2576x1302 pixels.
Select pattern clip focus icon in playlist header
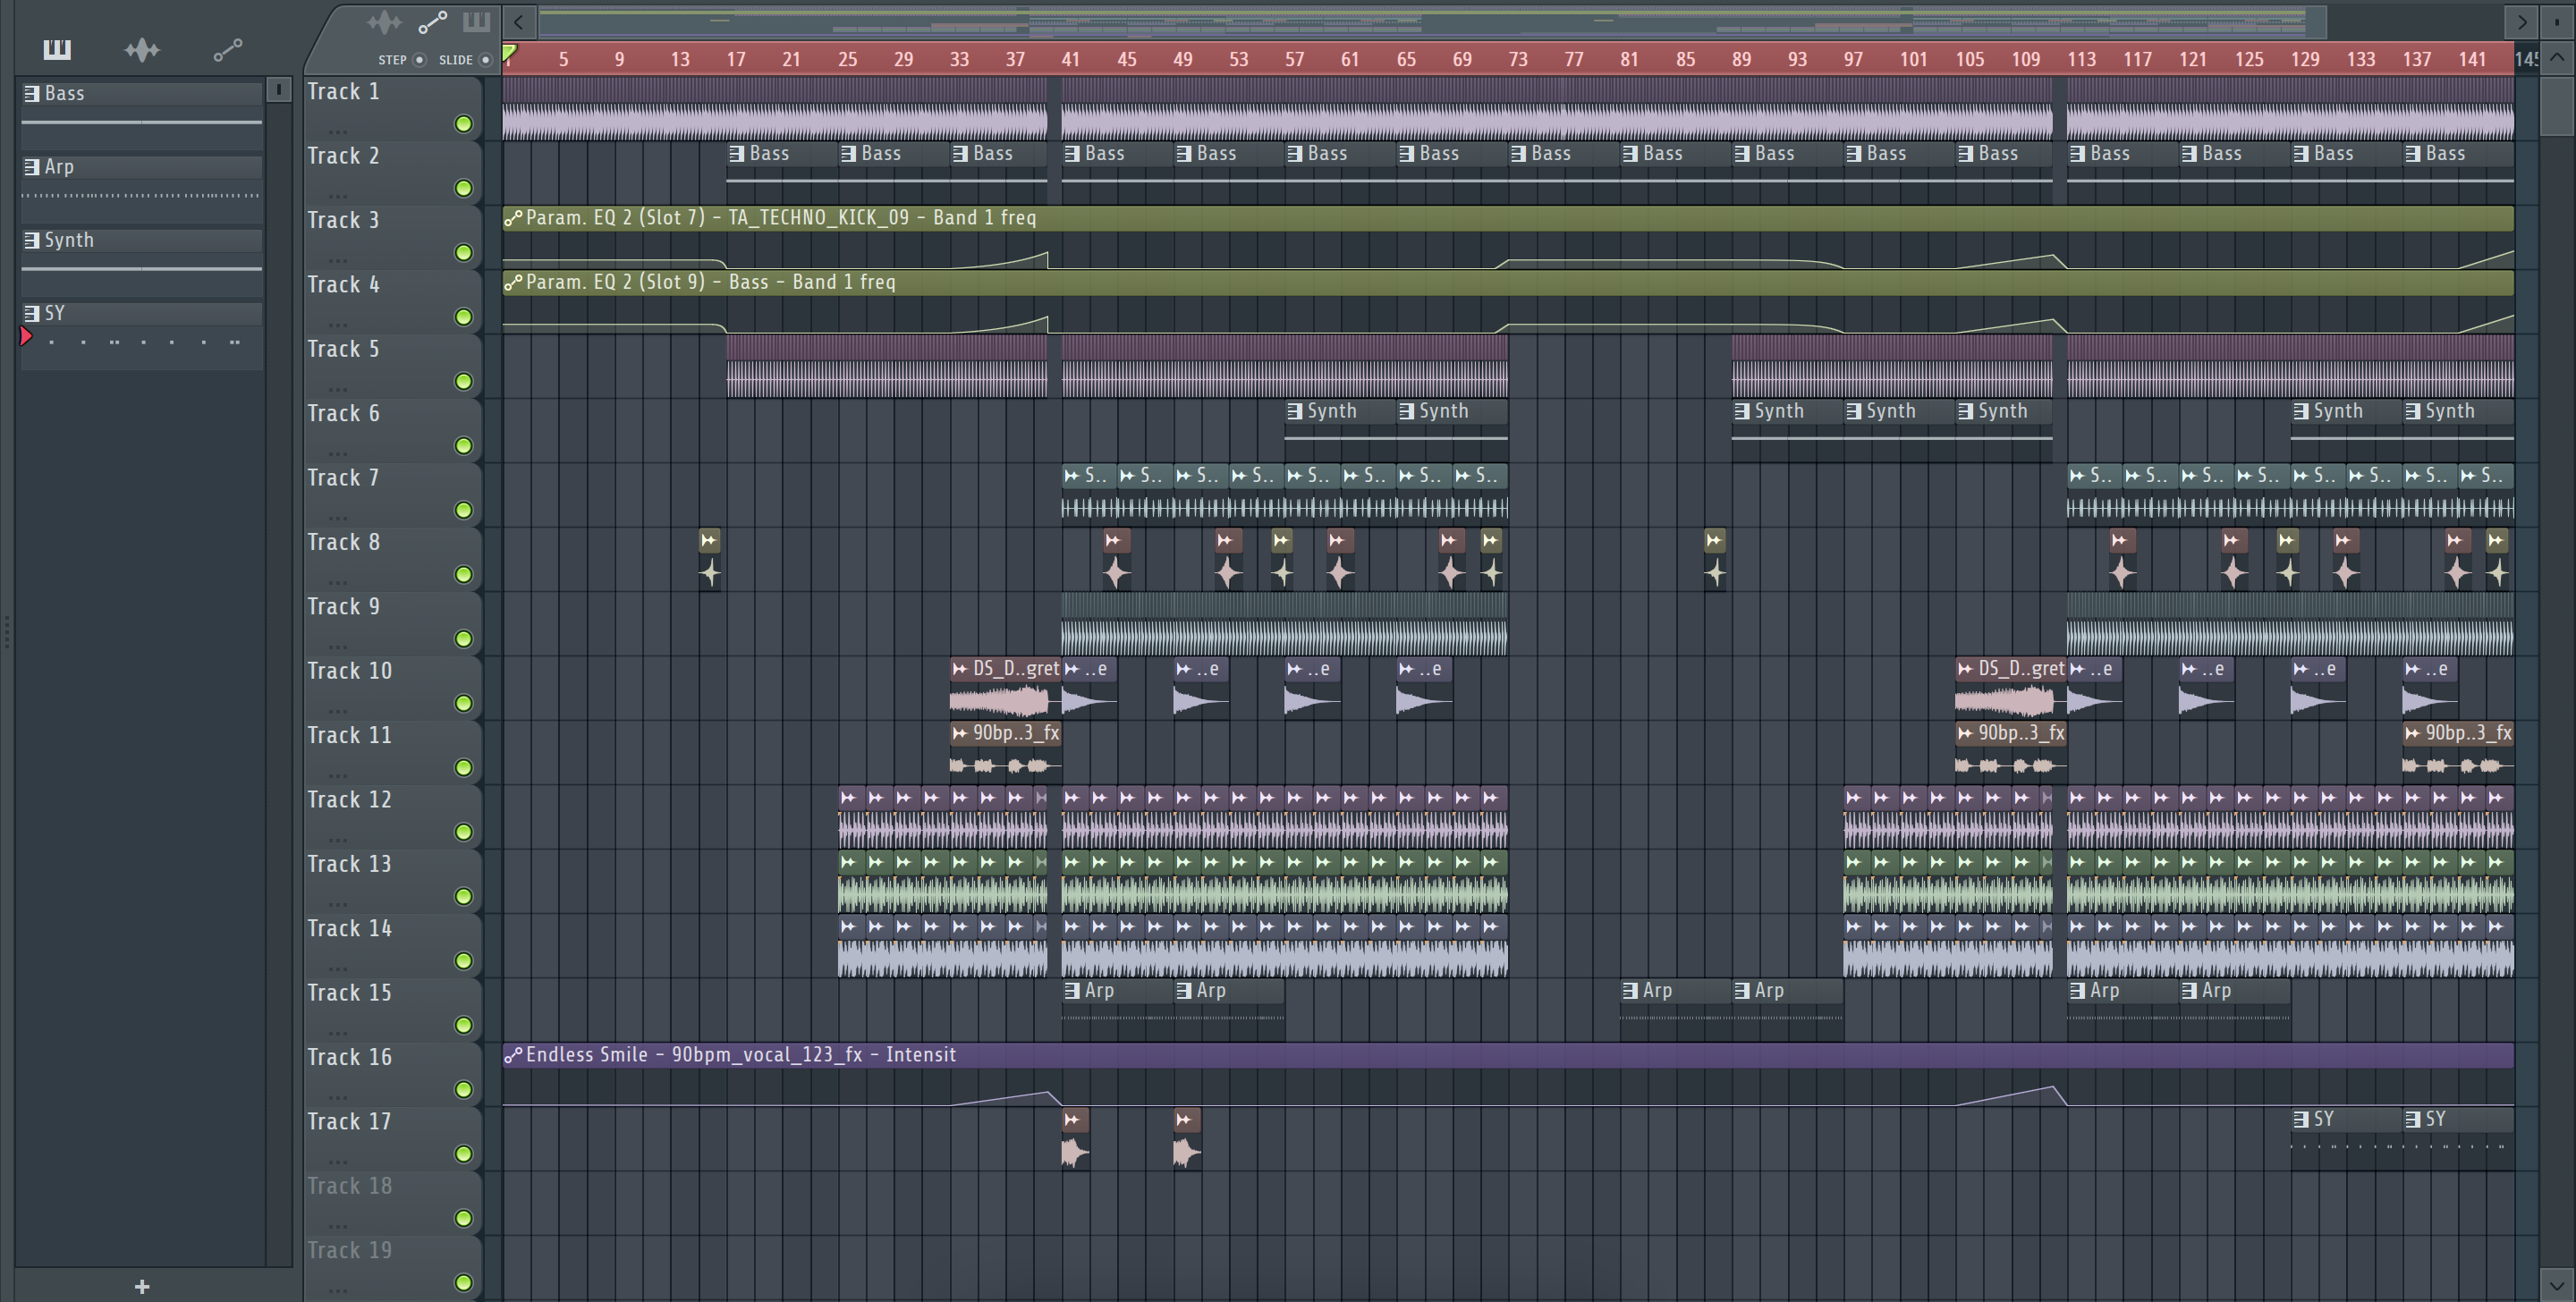476,22
